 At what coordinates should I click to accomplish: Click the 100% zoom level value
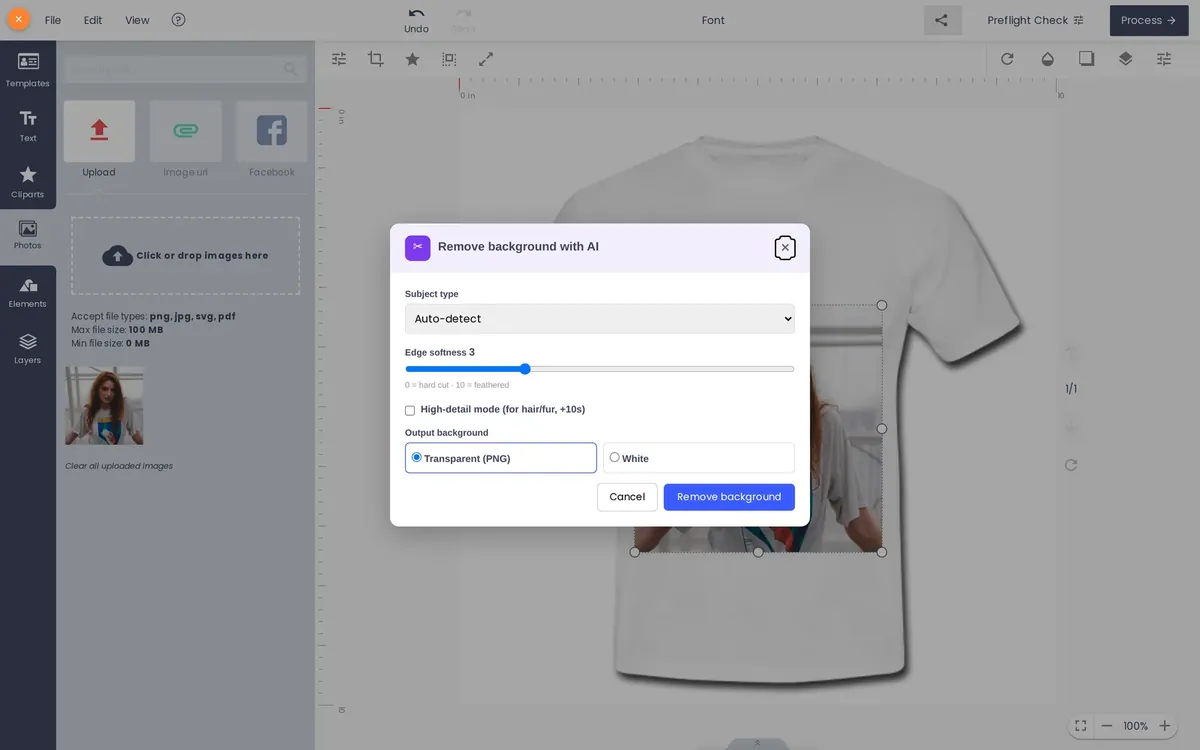[1136, 726]
